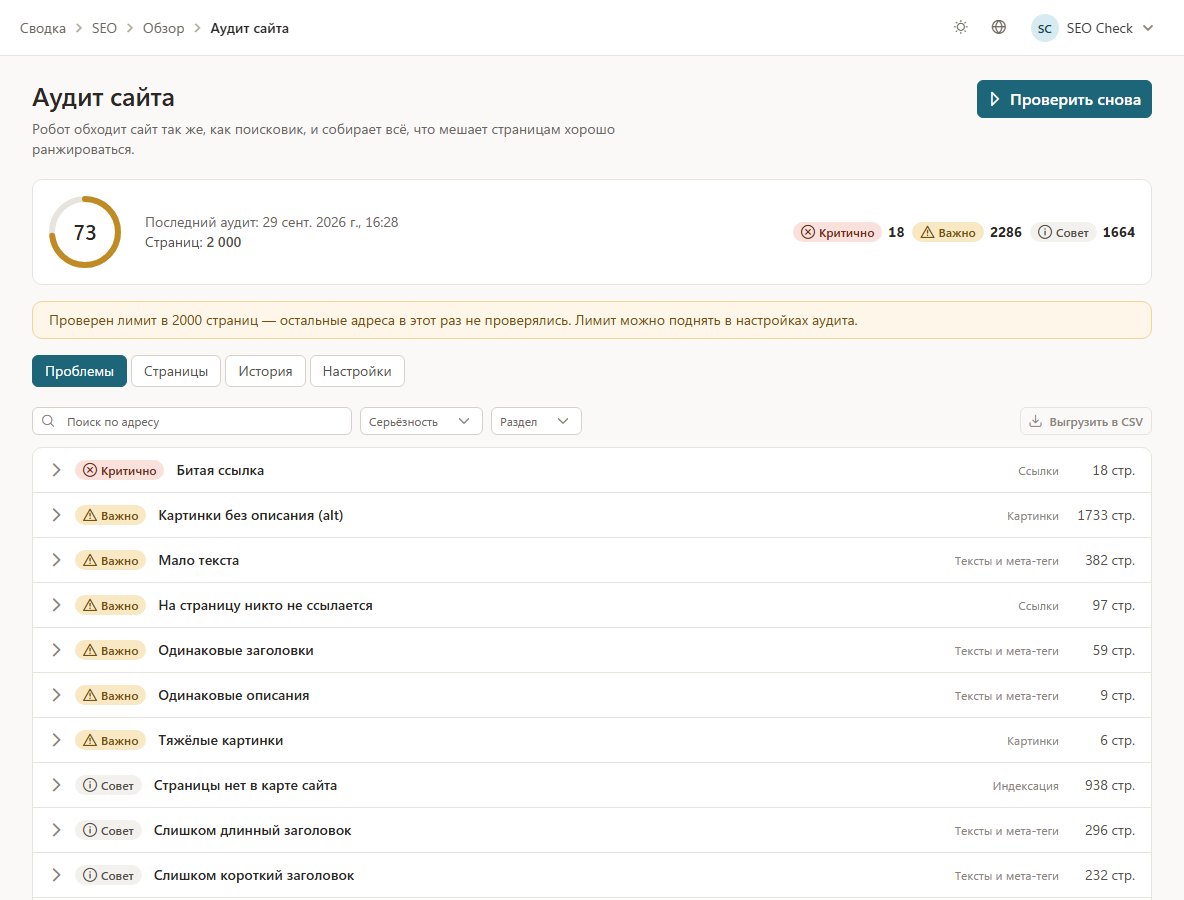Toggle light theme sun icon

[x=960, y=28]
